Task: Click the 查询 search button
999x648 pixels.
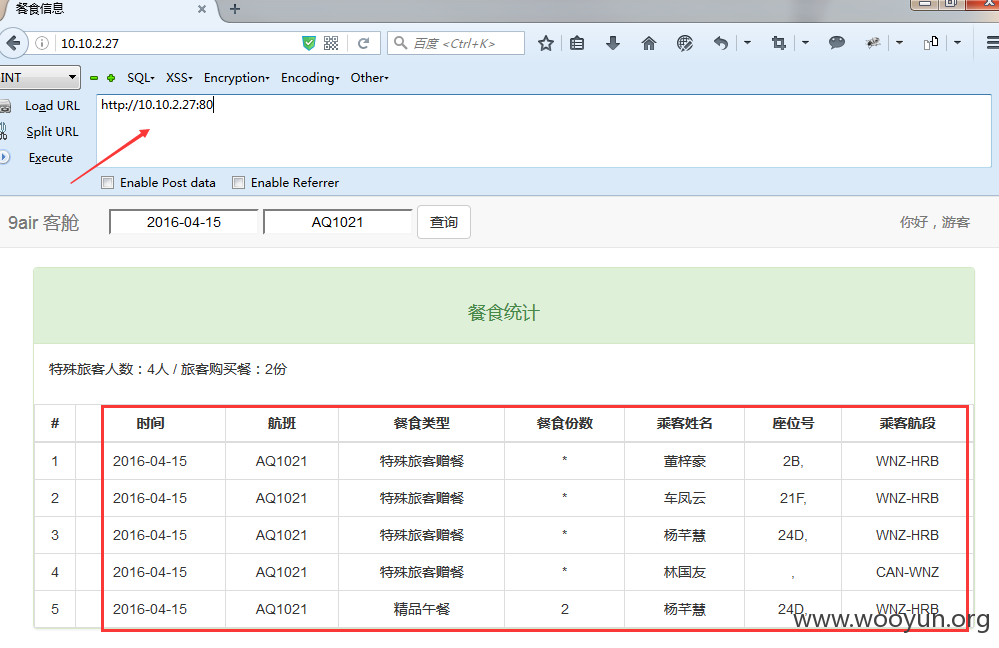Action: click(443, 222)
